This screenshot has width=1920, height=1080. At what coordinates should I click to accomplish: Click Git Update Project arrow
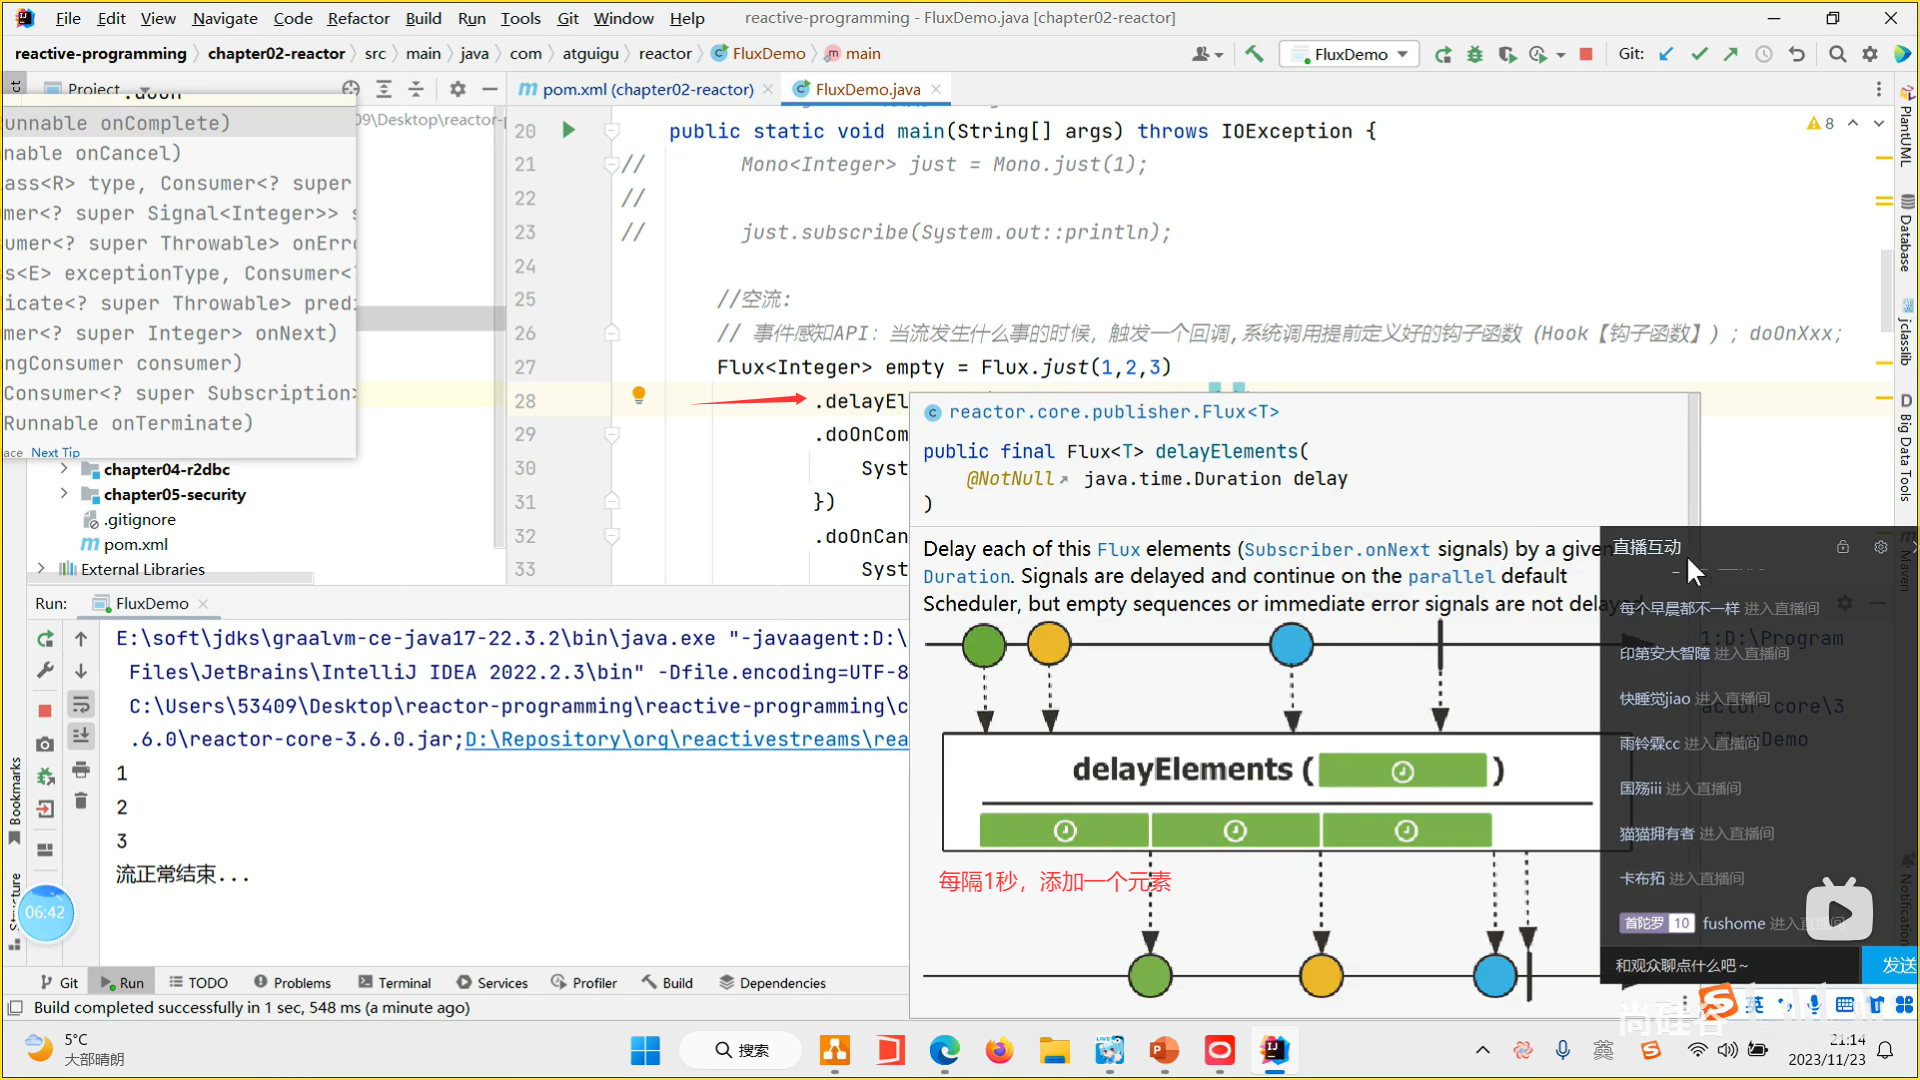[1666, 54]
